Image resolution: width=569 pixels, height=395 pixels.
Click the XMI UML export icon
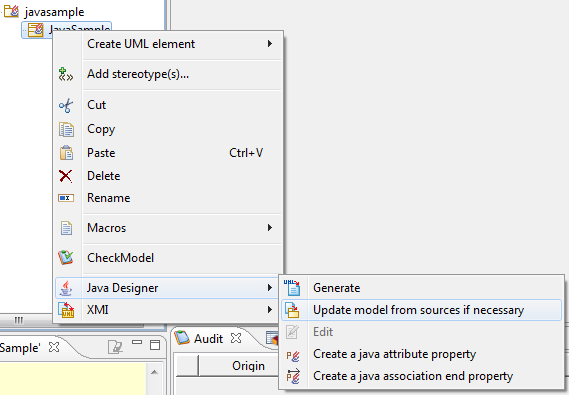66,310
